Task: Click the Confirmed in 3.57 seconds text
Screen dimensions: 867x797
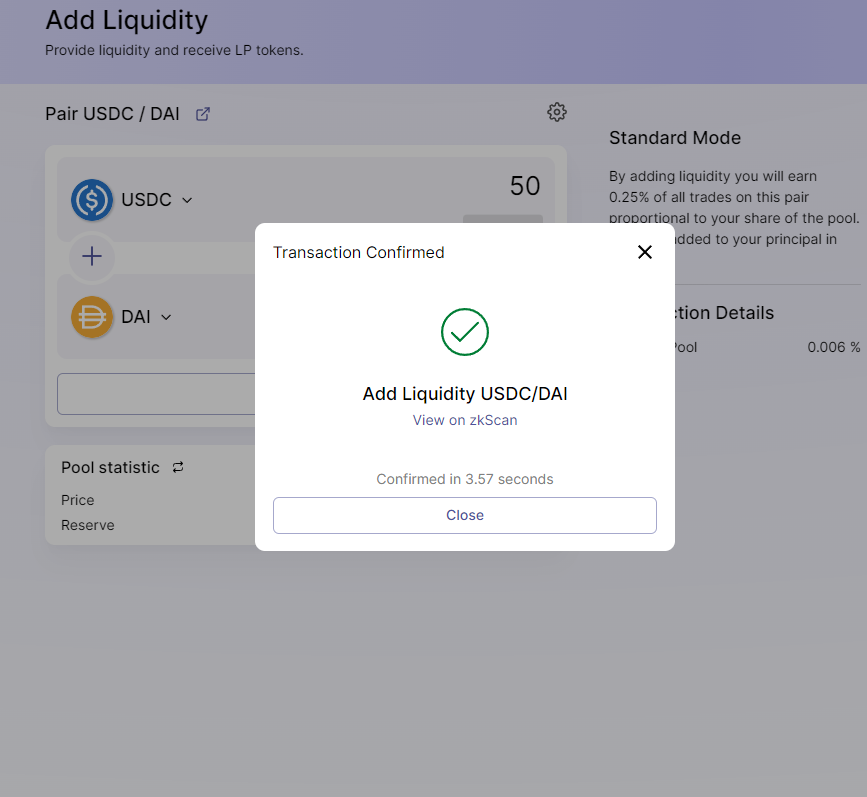Action: pos(464,479)
